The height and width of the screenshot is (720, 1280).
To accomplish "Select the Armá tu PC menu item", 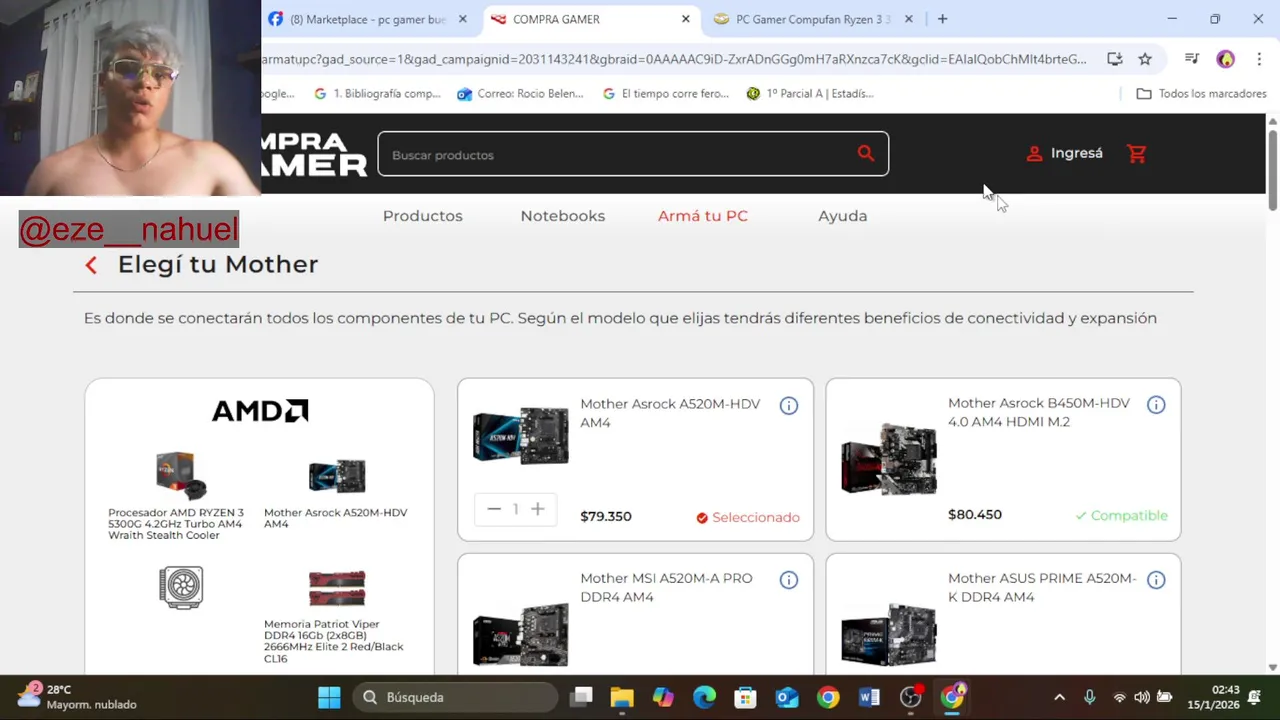I will tap(703, 216).
